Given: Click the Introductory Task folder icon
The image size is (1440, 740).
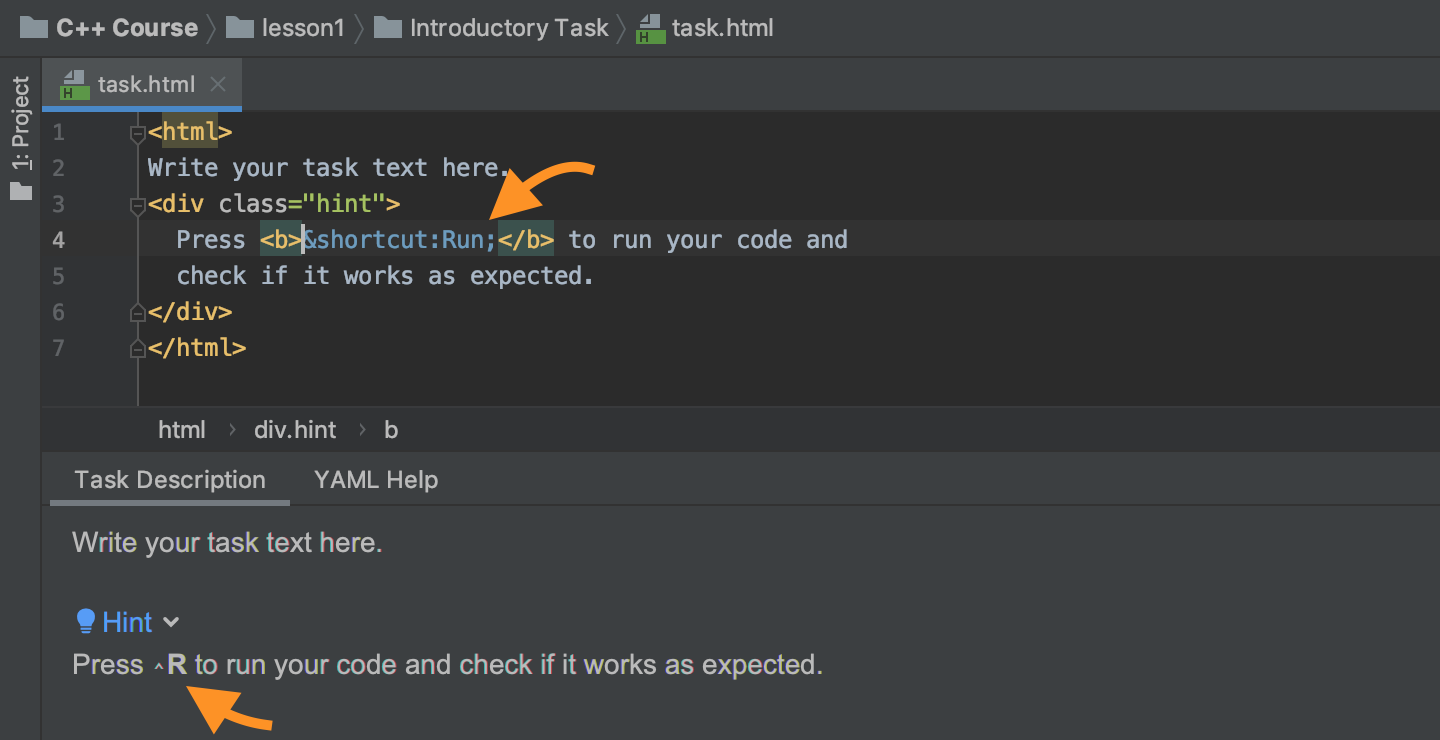Looking at the screenshot, I should [x=388, y=28].
